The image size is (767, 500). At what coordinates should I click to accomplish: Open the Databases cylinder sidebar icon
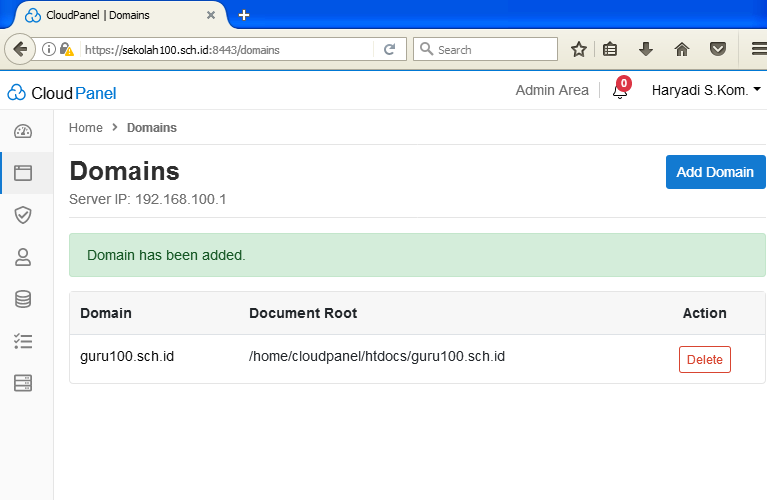22,299
